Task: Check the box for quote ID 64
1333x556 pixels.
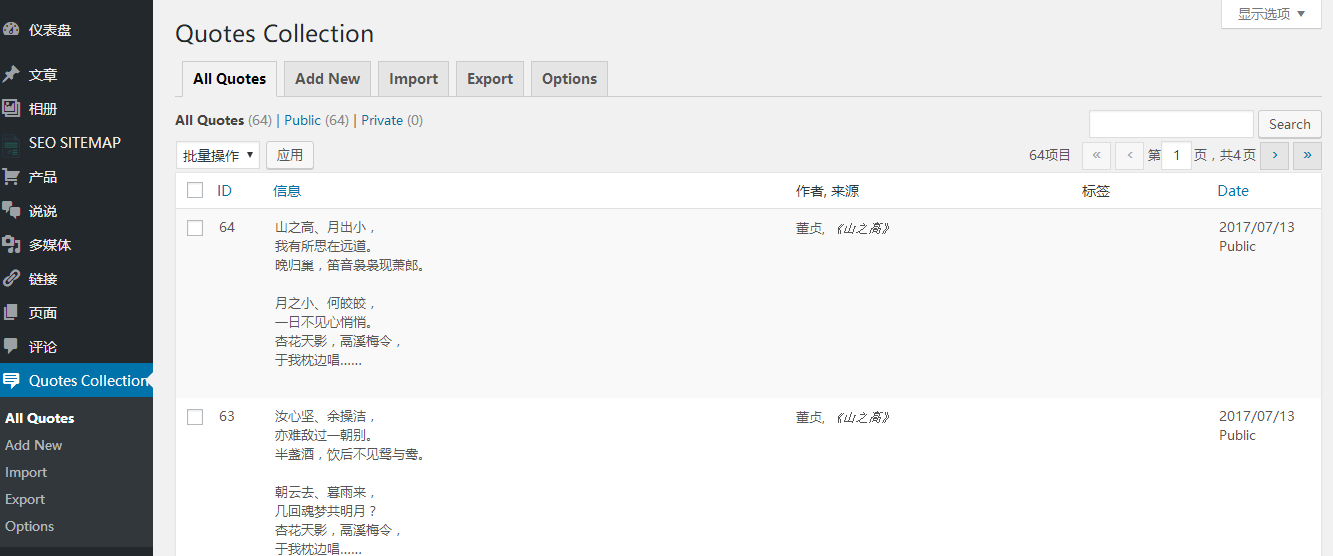Action: (x=195, y=228)
